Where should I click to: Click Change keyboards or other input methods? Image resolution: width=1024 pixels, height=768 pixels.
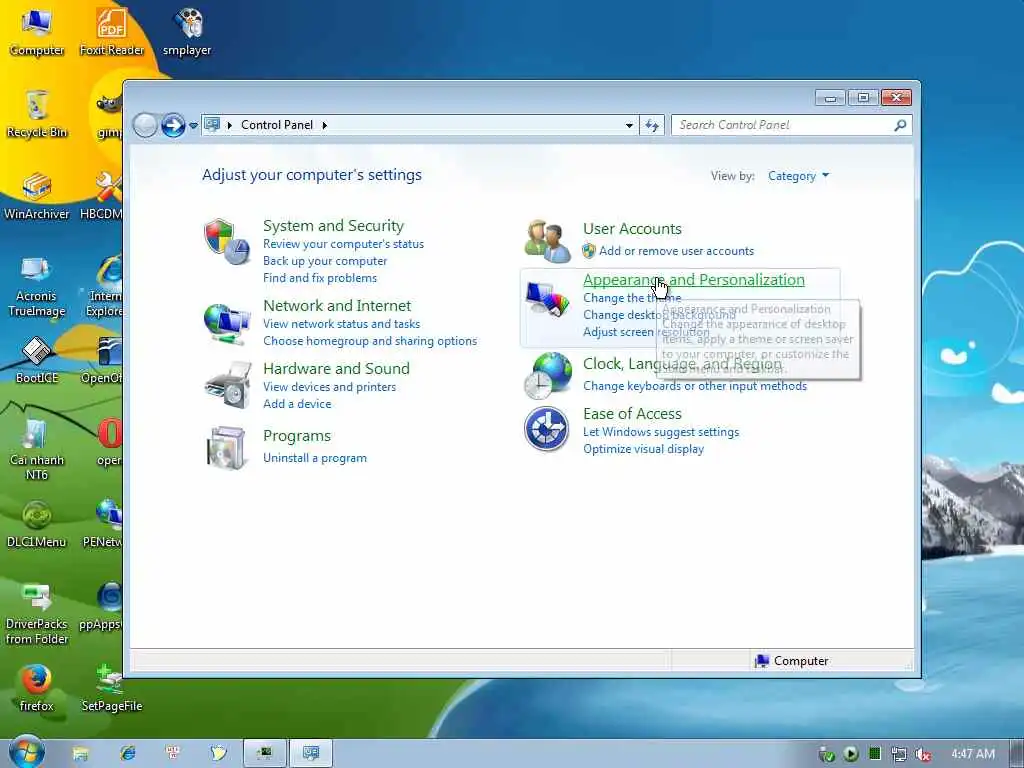[695, 386]
